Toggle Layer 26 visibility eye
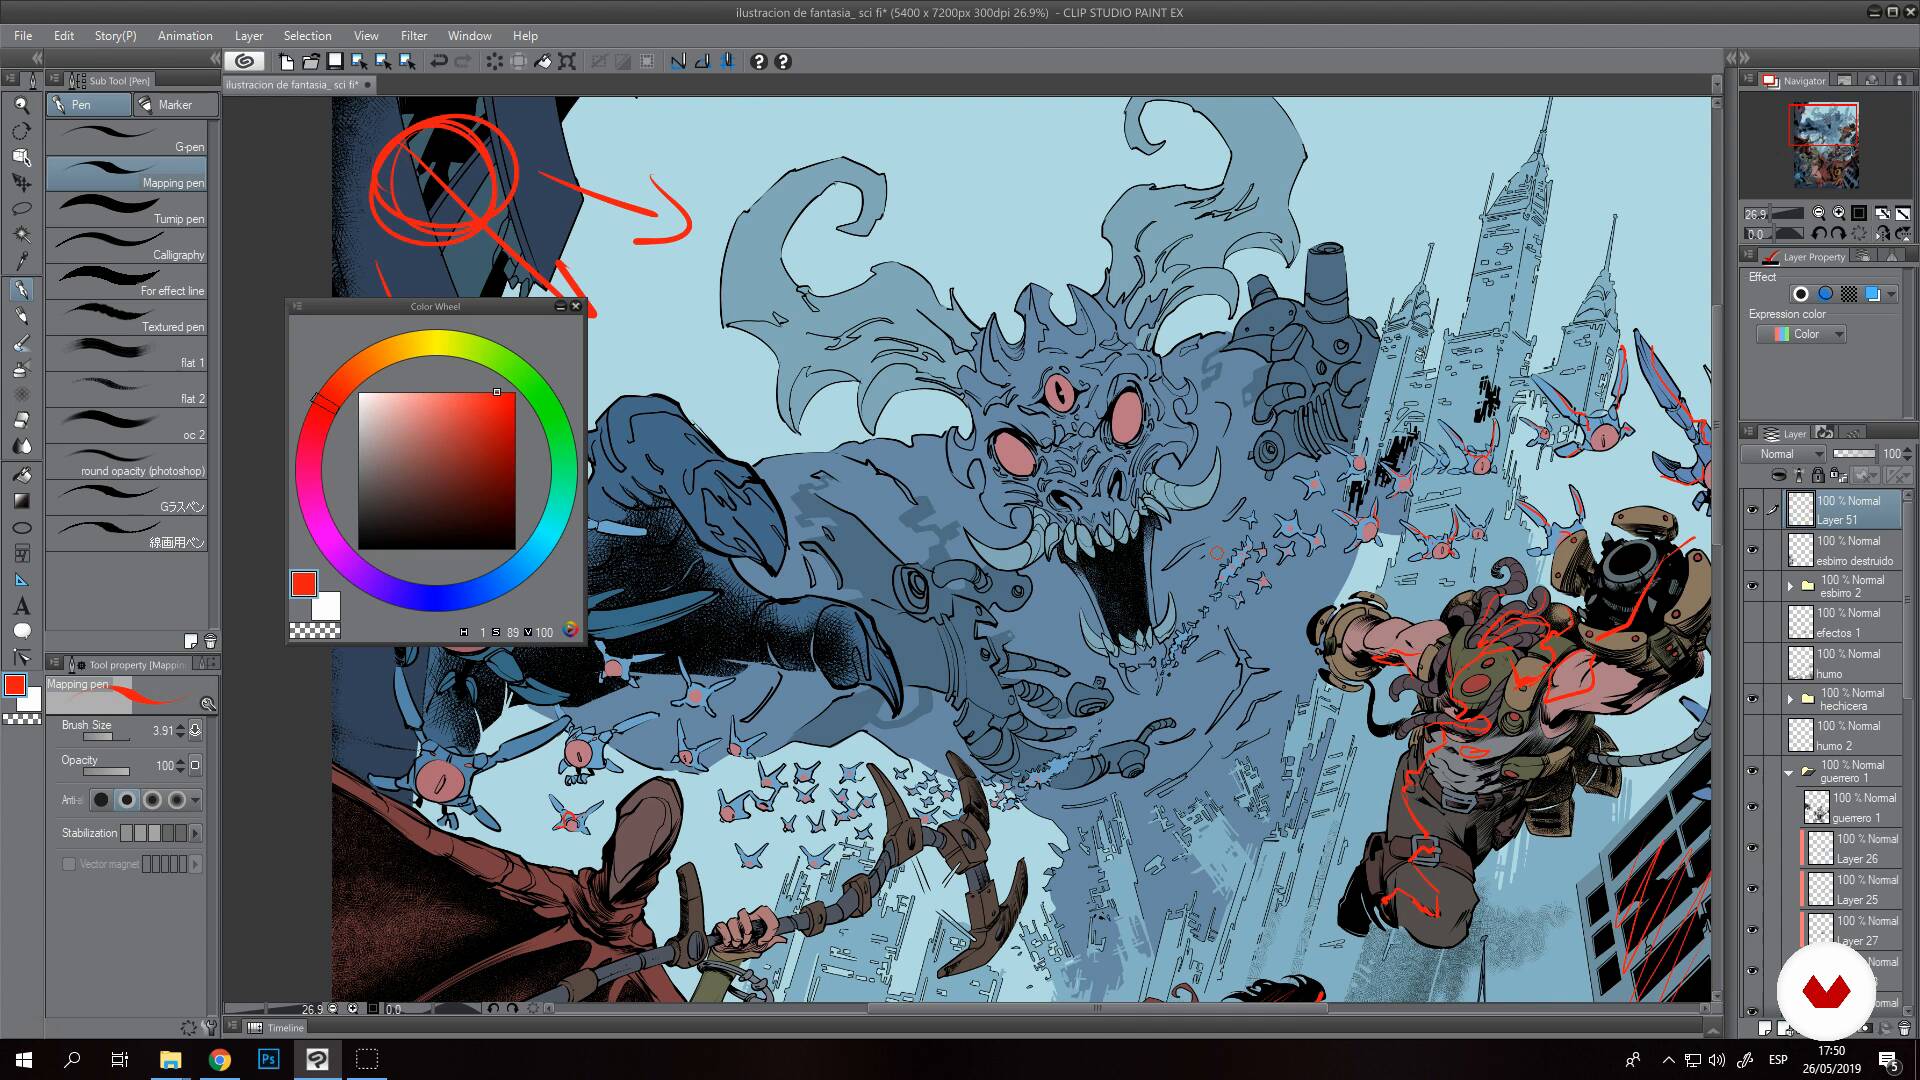Viewport: 1920px width, 1080px height. point(1752,848)
